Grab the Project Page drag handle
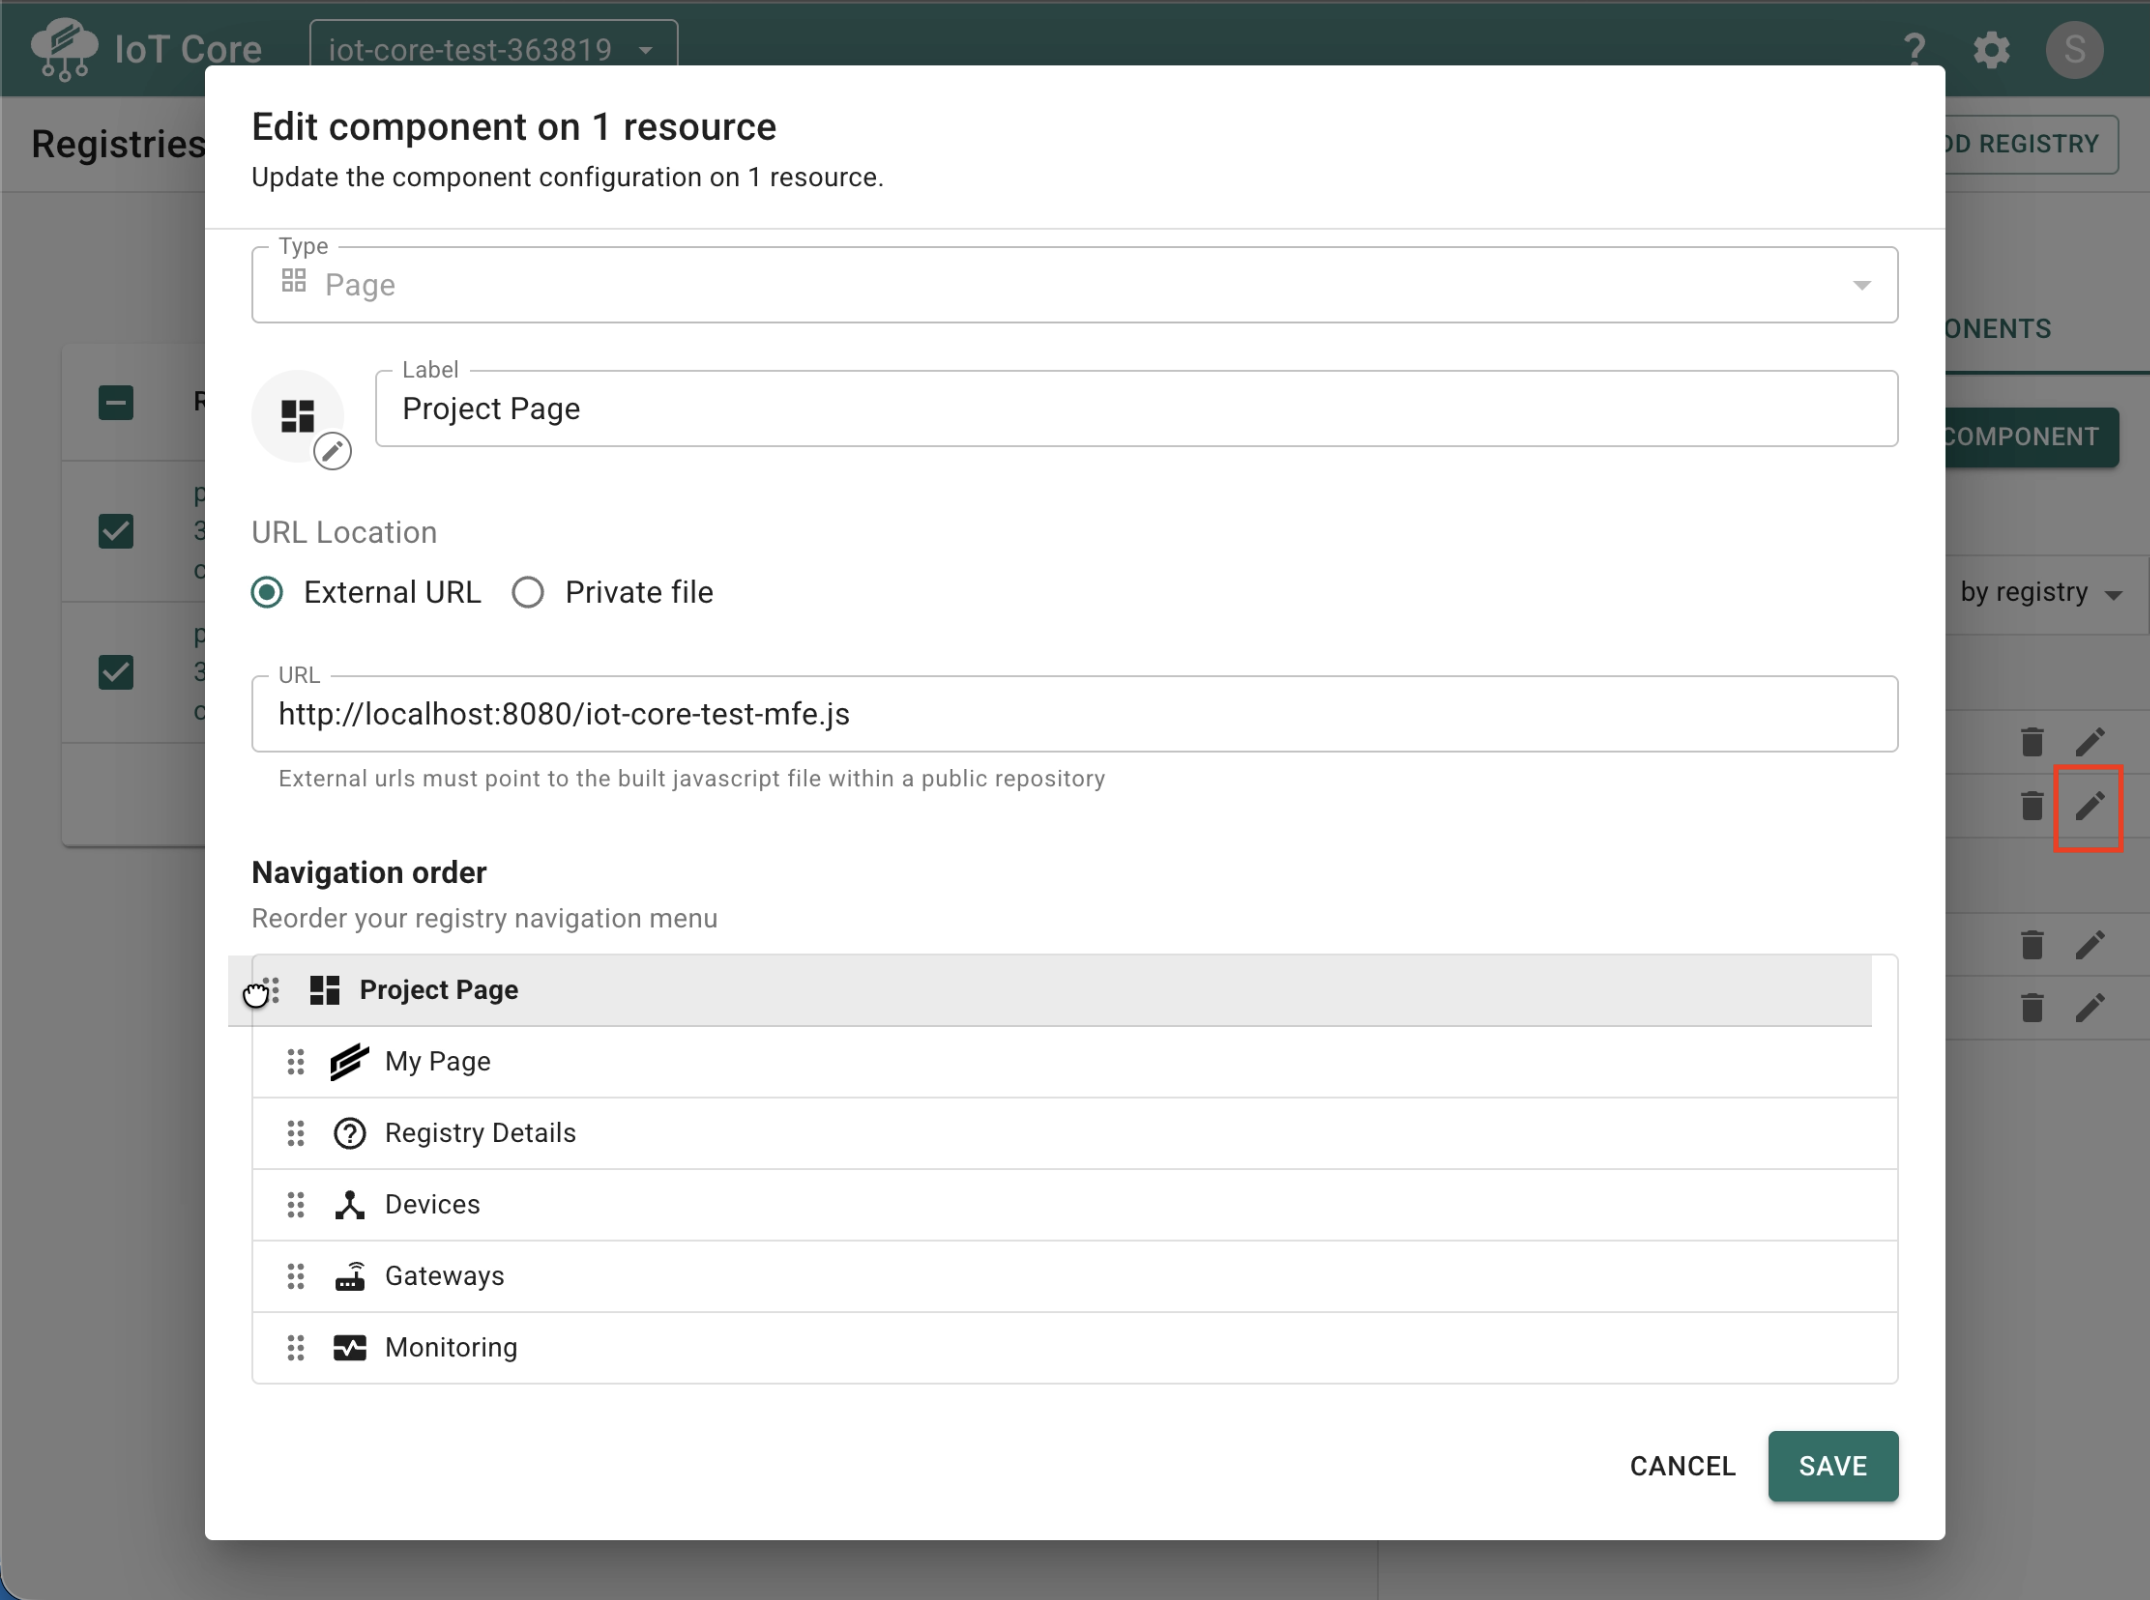 [x=272, y=990]
